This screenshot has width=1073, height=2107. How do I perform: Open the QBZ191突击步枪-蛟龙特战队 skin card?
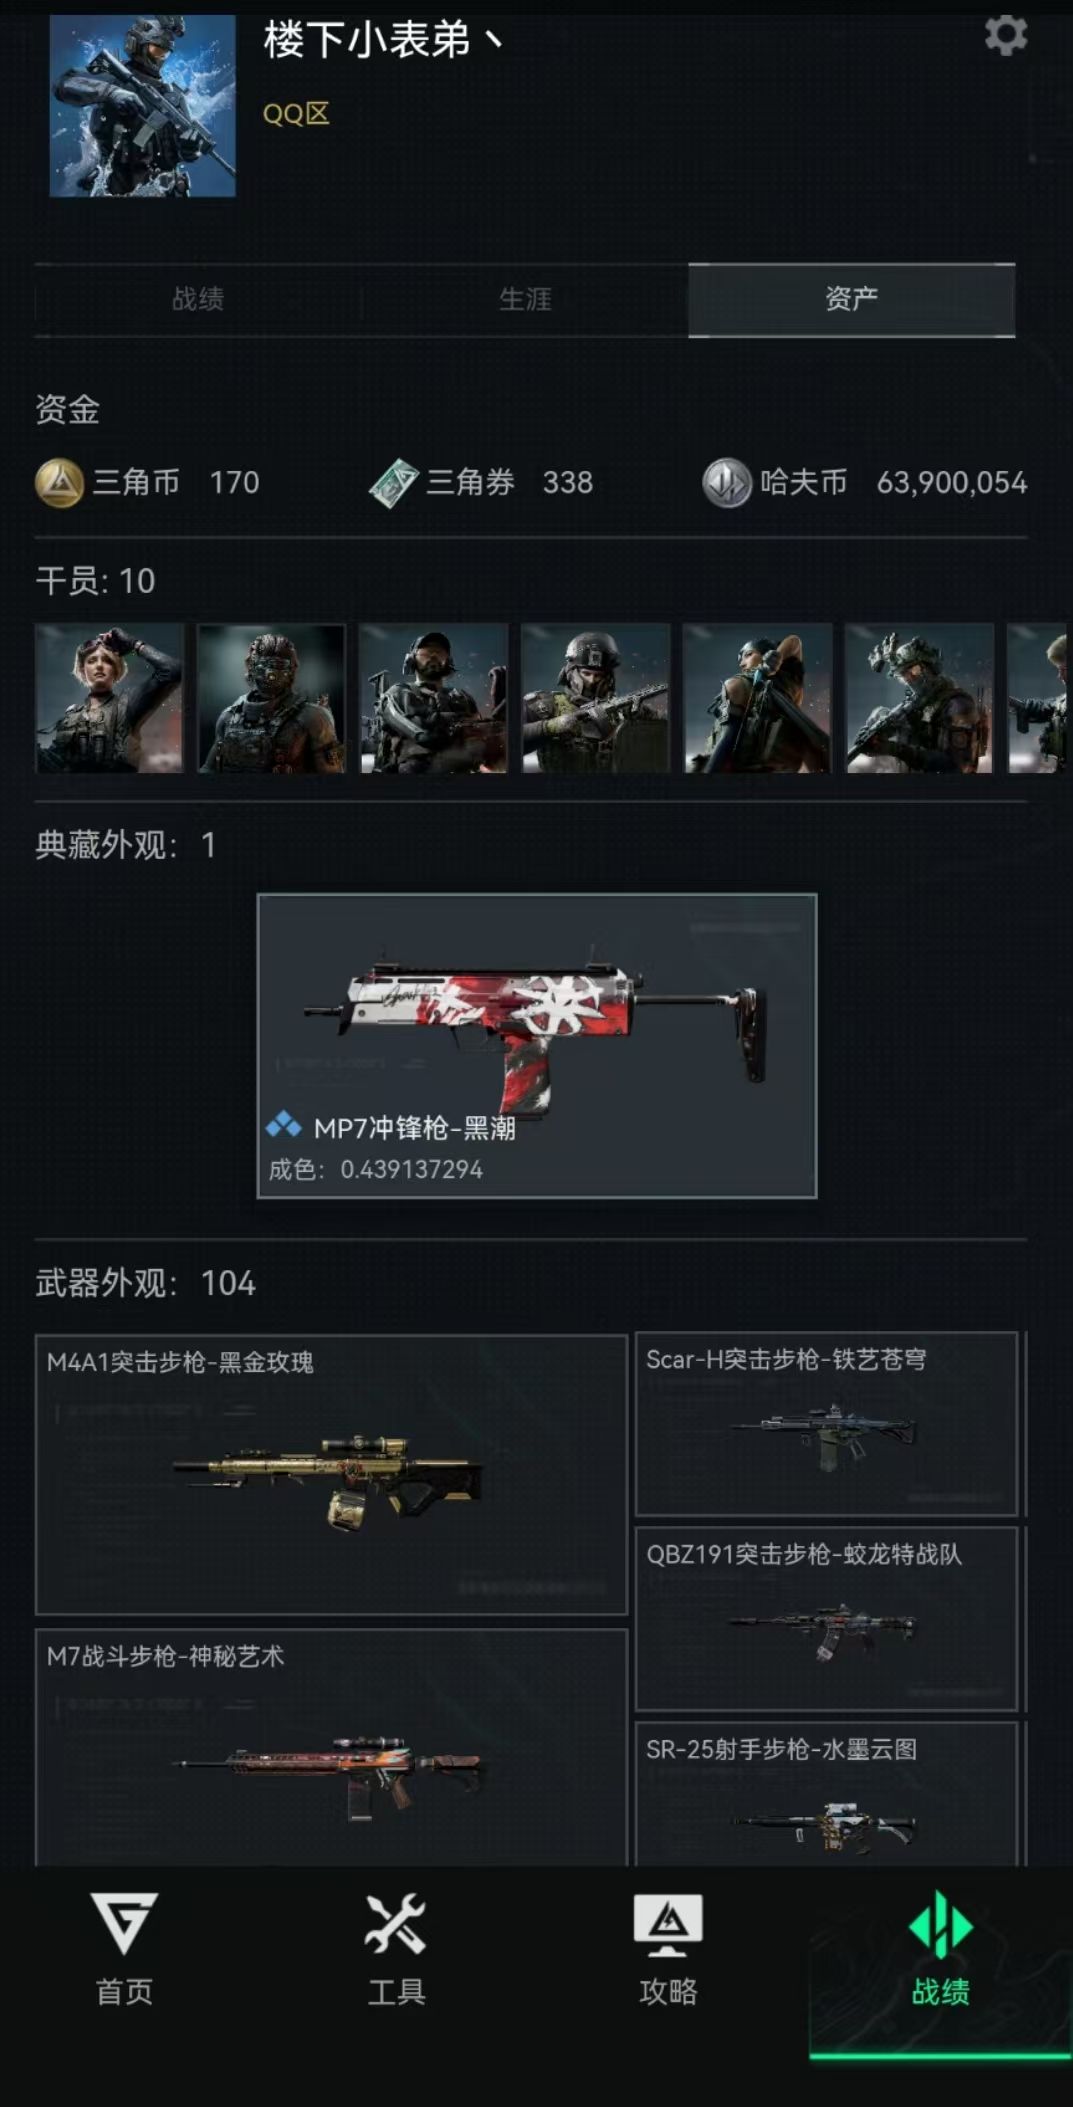click(827, 1618)
